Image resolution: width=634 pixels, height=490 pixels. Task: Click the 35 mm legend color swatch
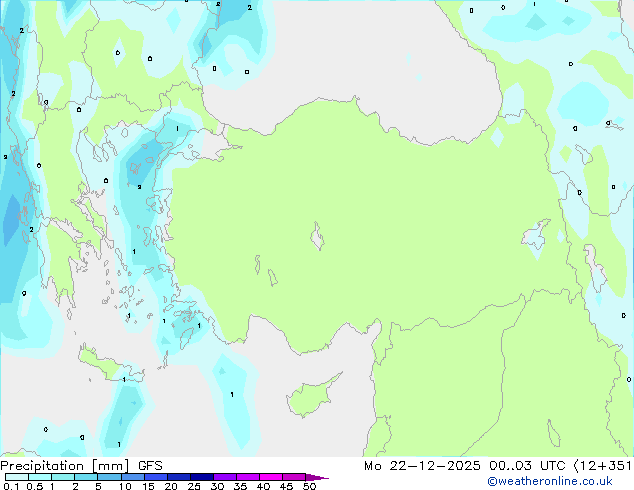click(x=248, y=477)
